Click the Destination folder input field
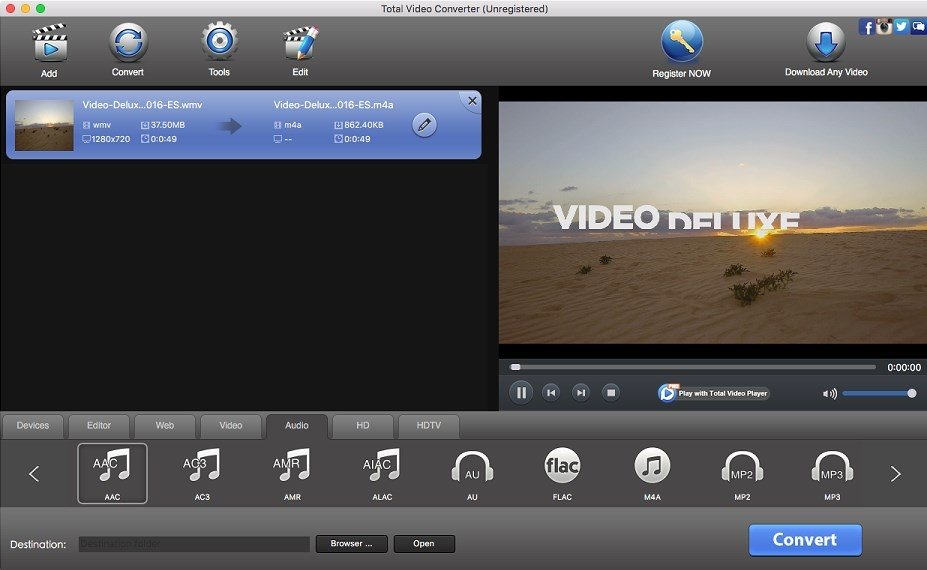Viewport: 927px width, 570px height. point(194,544)
